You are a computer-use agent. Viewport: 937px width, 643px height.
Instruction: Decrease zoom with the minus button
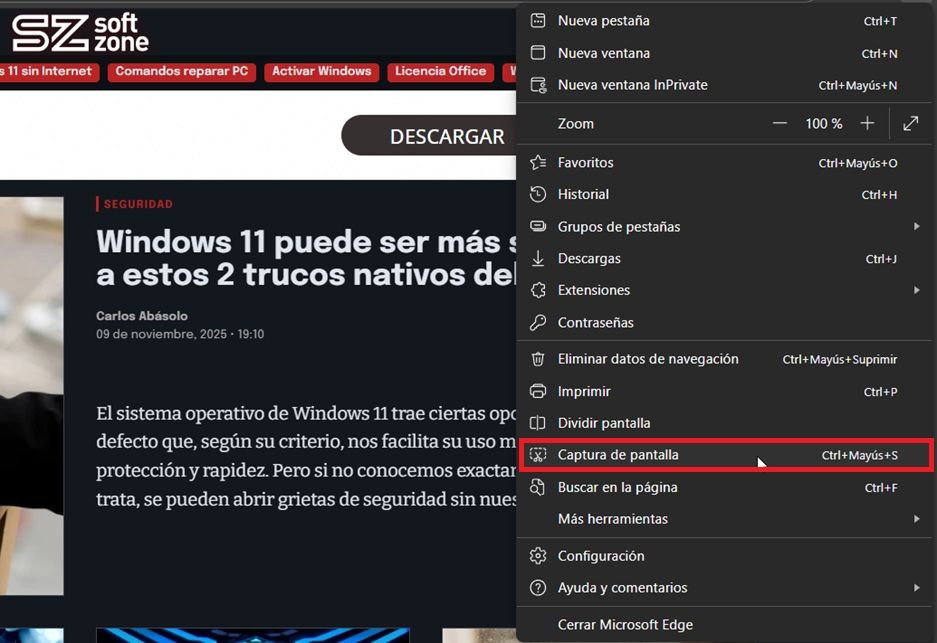click(780, 123)
